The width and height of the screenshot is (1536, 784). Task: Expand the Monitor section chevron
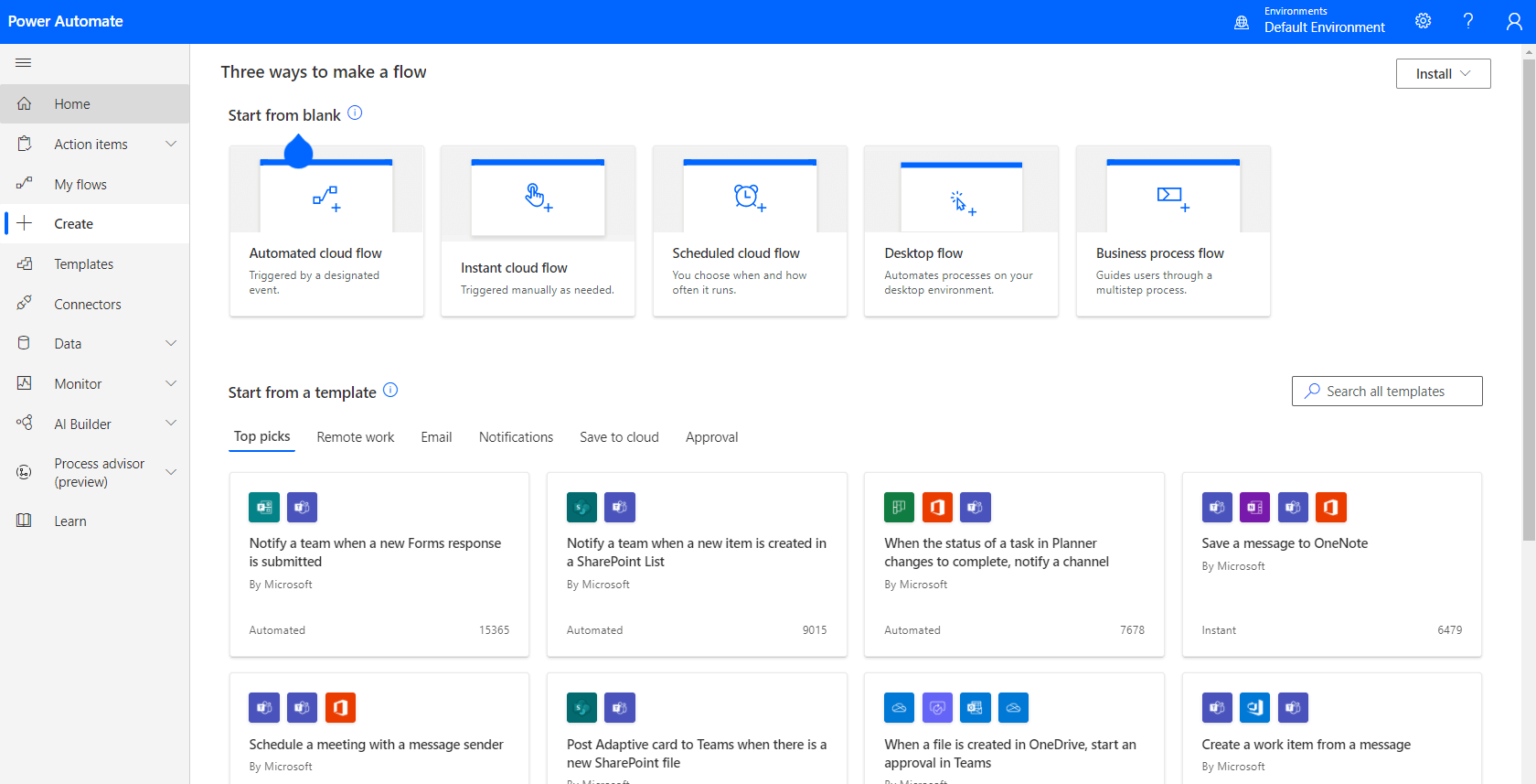click(x=171, y=383)
